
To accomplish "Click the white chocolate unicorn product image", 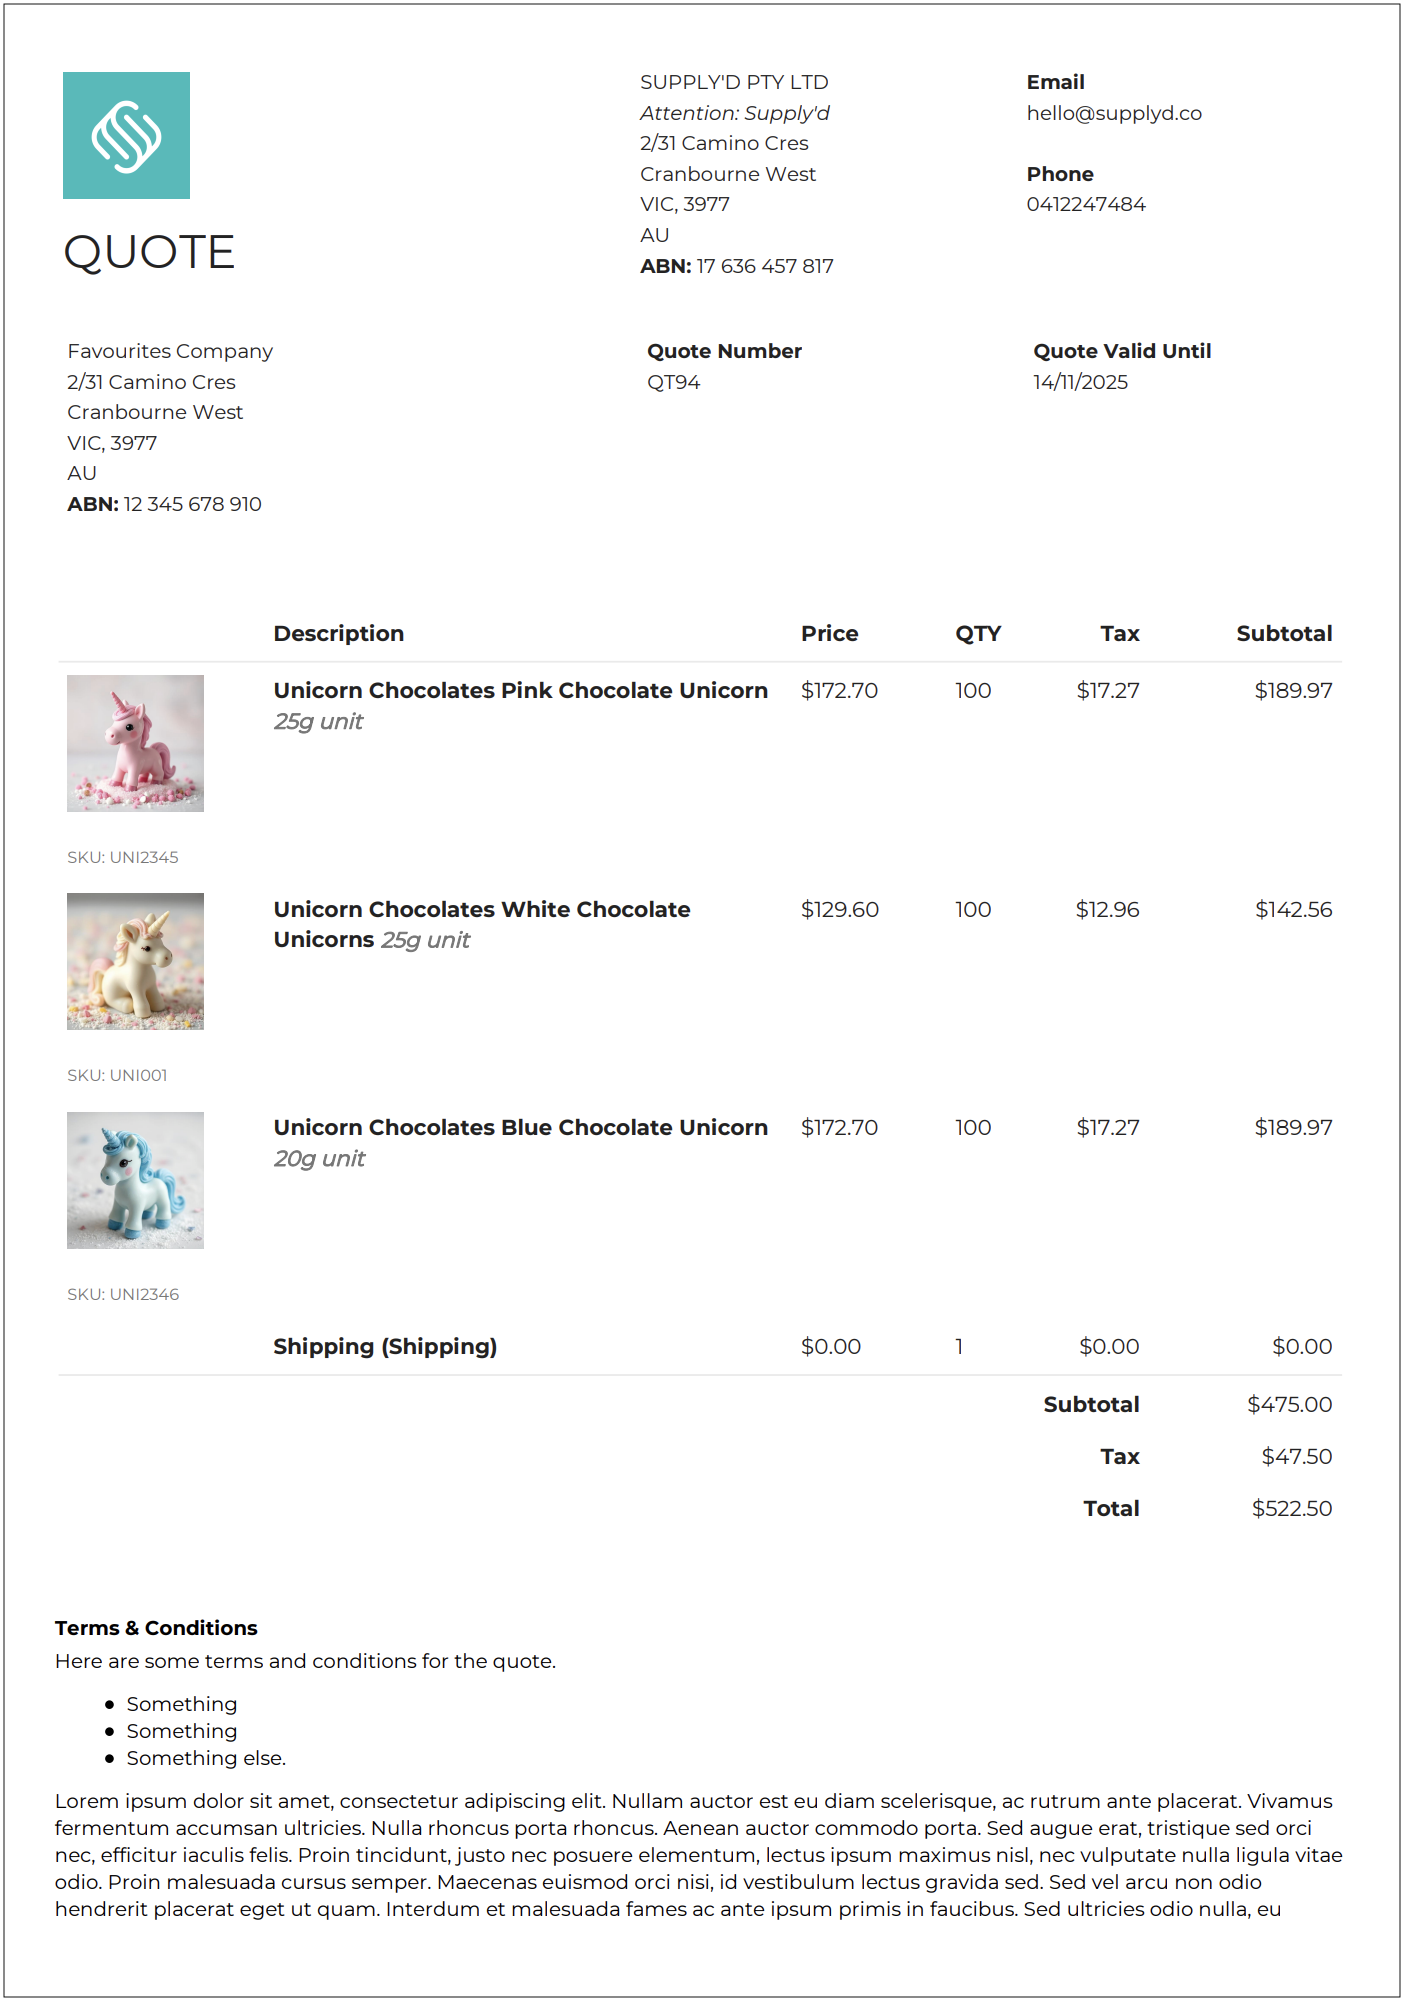I will point(135,961).
